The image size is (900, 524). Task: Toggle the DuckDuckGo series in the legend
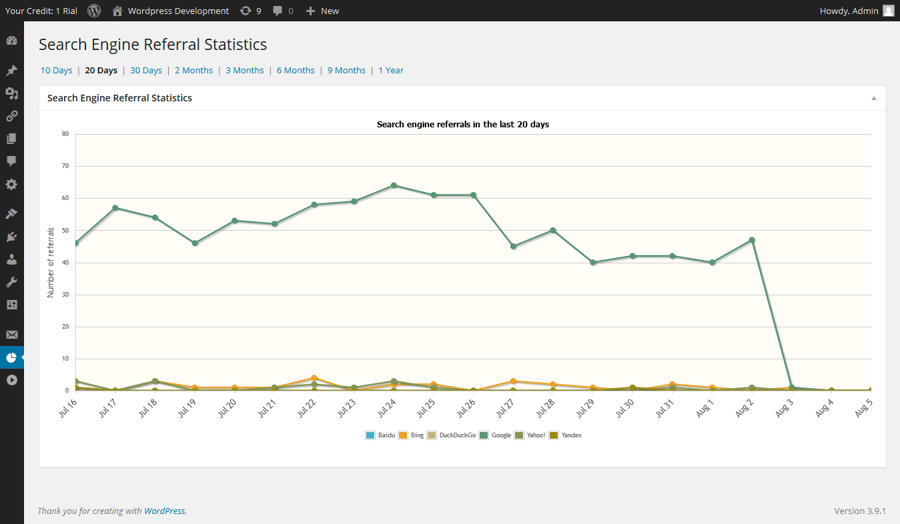pos(451,435)
